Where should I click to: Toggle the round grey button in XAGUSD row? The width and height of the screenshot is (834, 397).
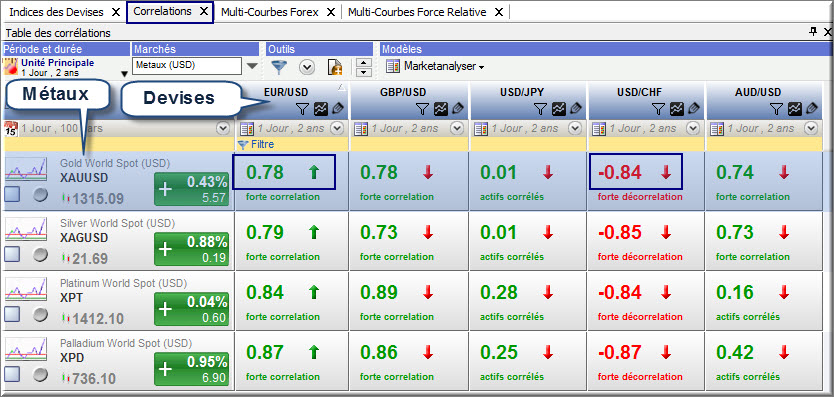(x=40, y=255)
